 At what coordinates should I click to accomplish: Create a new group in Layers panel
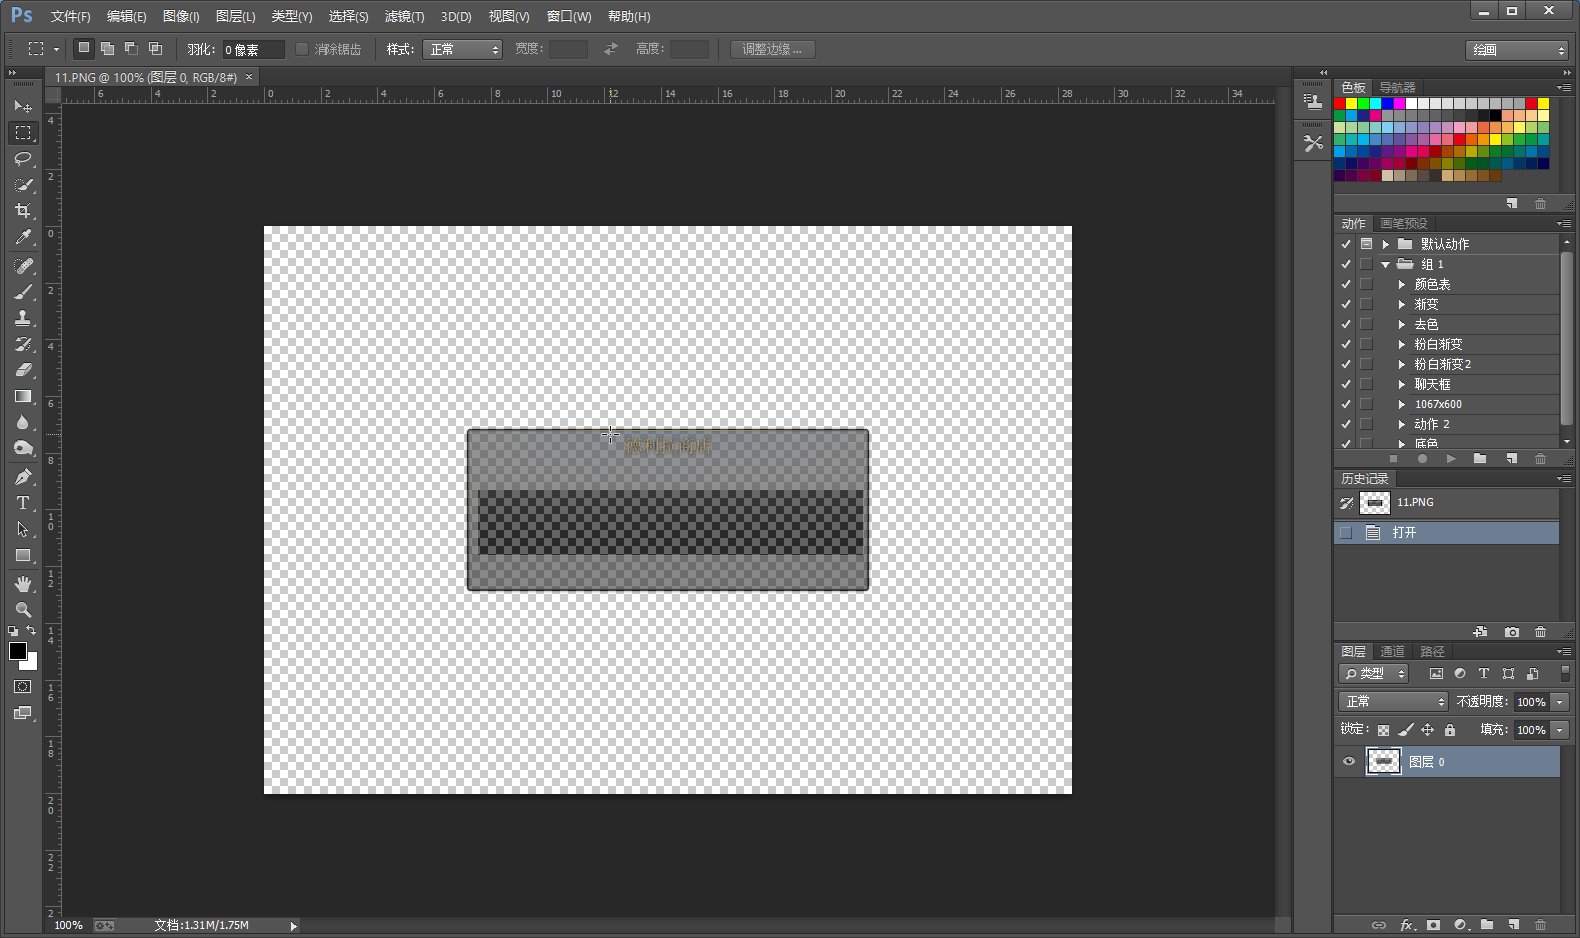(x=1487, y=925)
